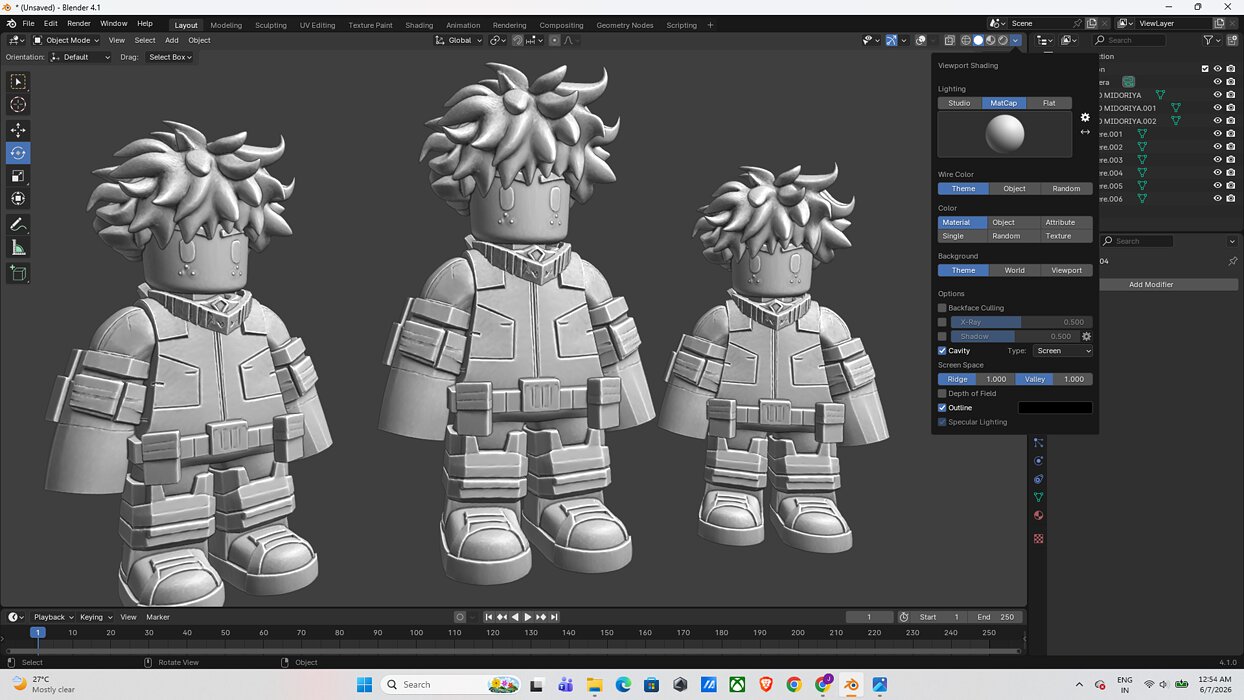This screenshot has height=700, width=1244.
Task: Enable Backface Culling checkbox
Action: click(x=942, y=308)
